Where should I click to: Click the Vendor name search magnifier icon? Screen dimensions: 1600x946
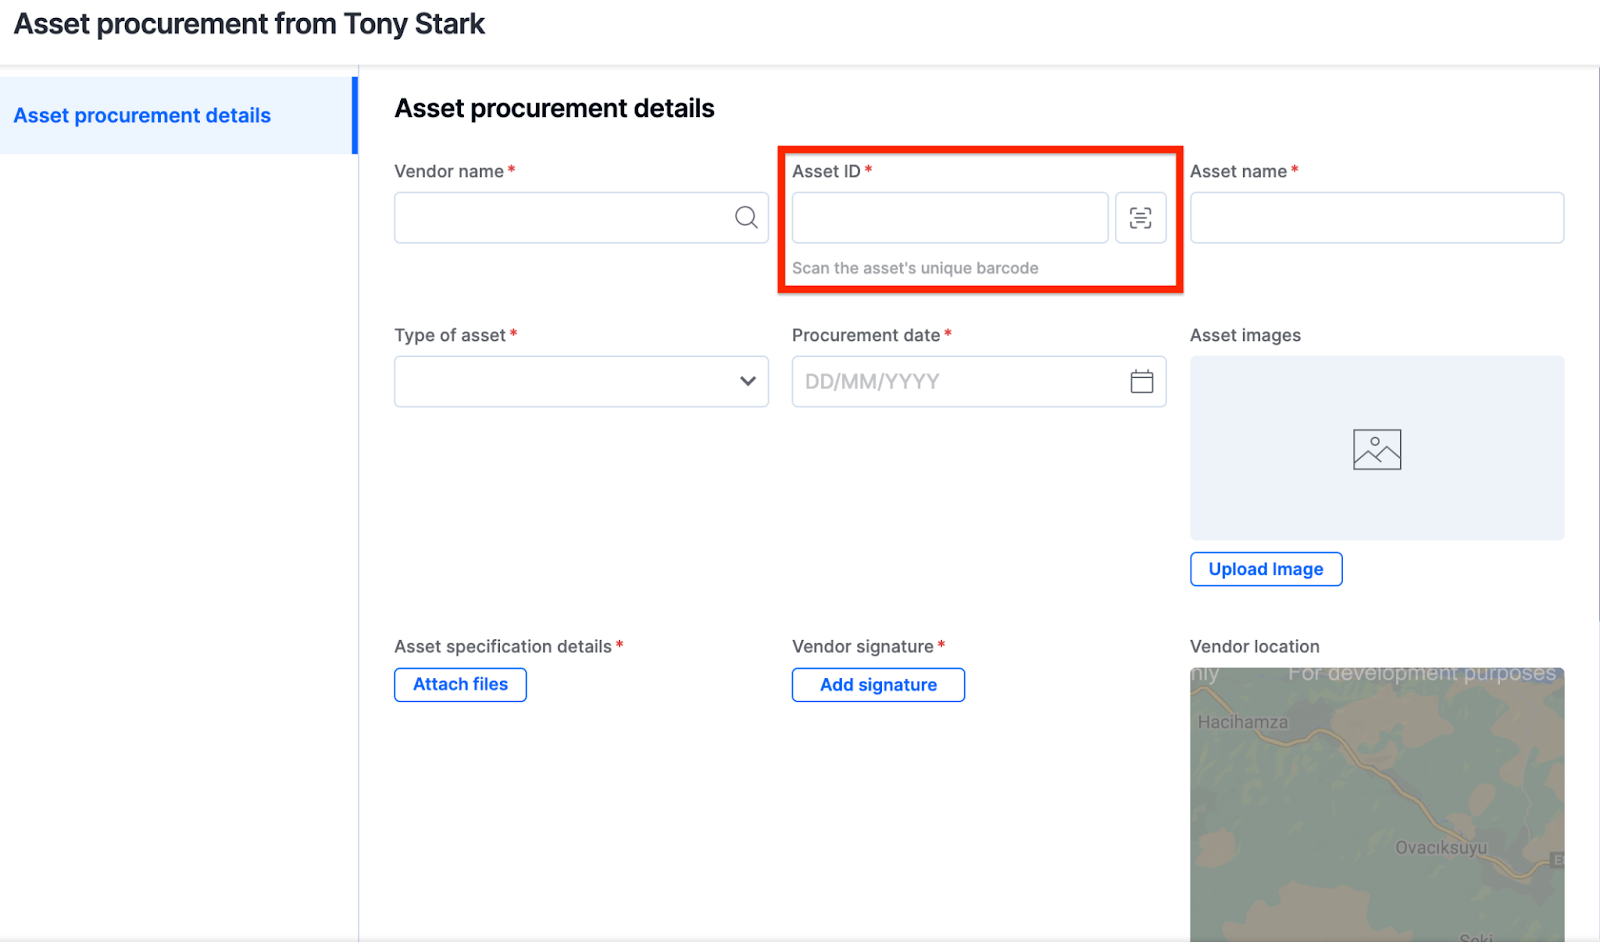746,217
